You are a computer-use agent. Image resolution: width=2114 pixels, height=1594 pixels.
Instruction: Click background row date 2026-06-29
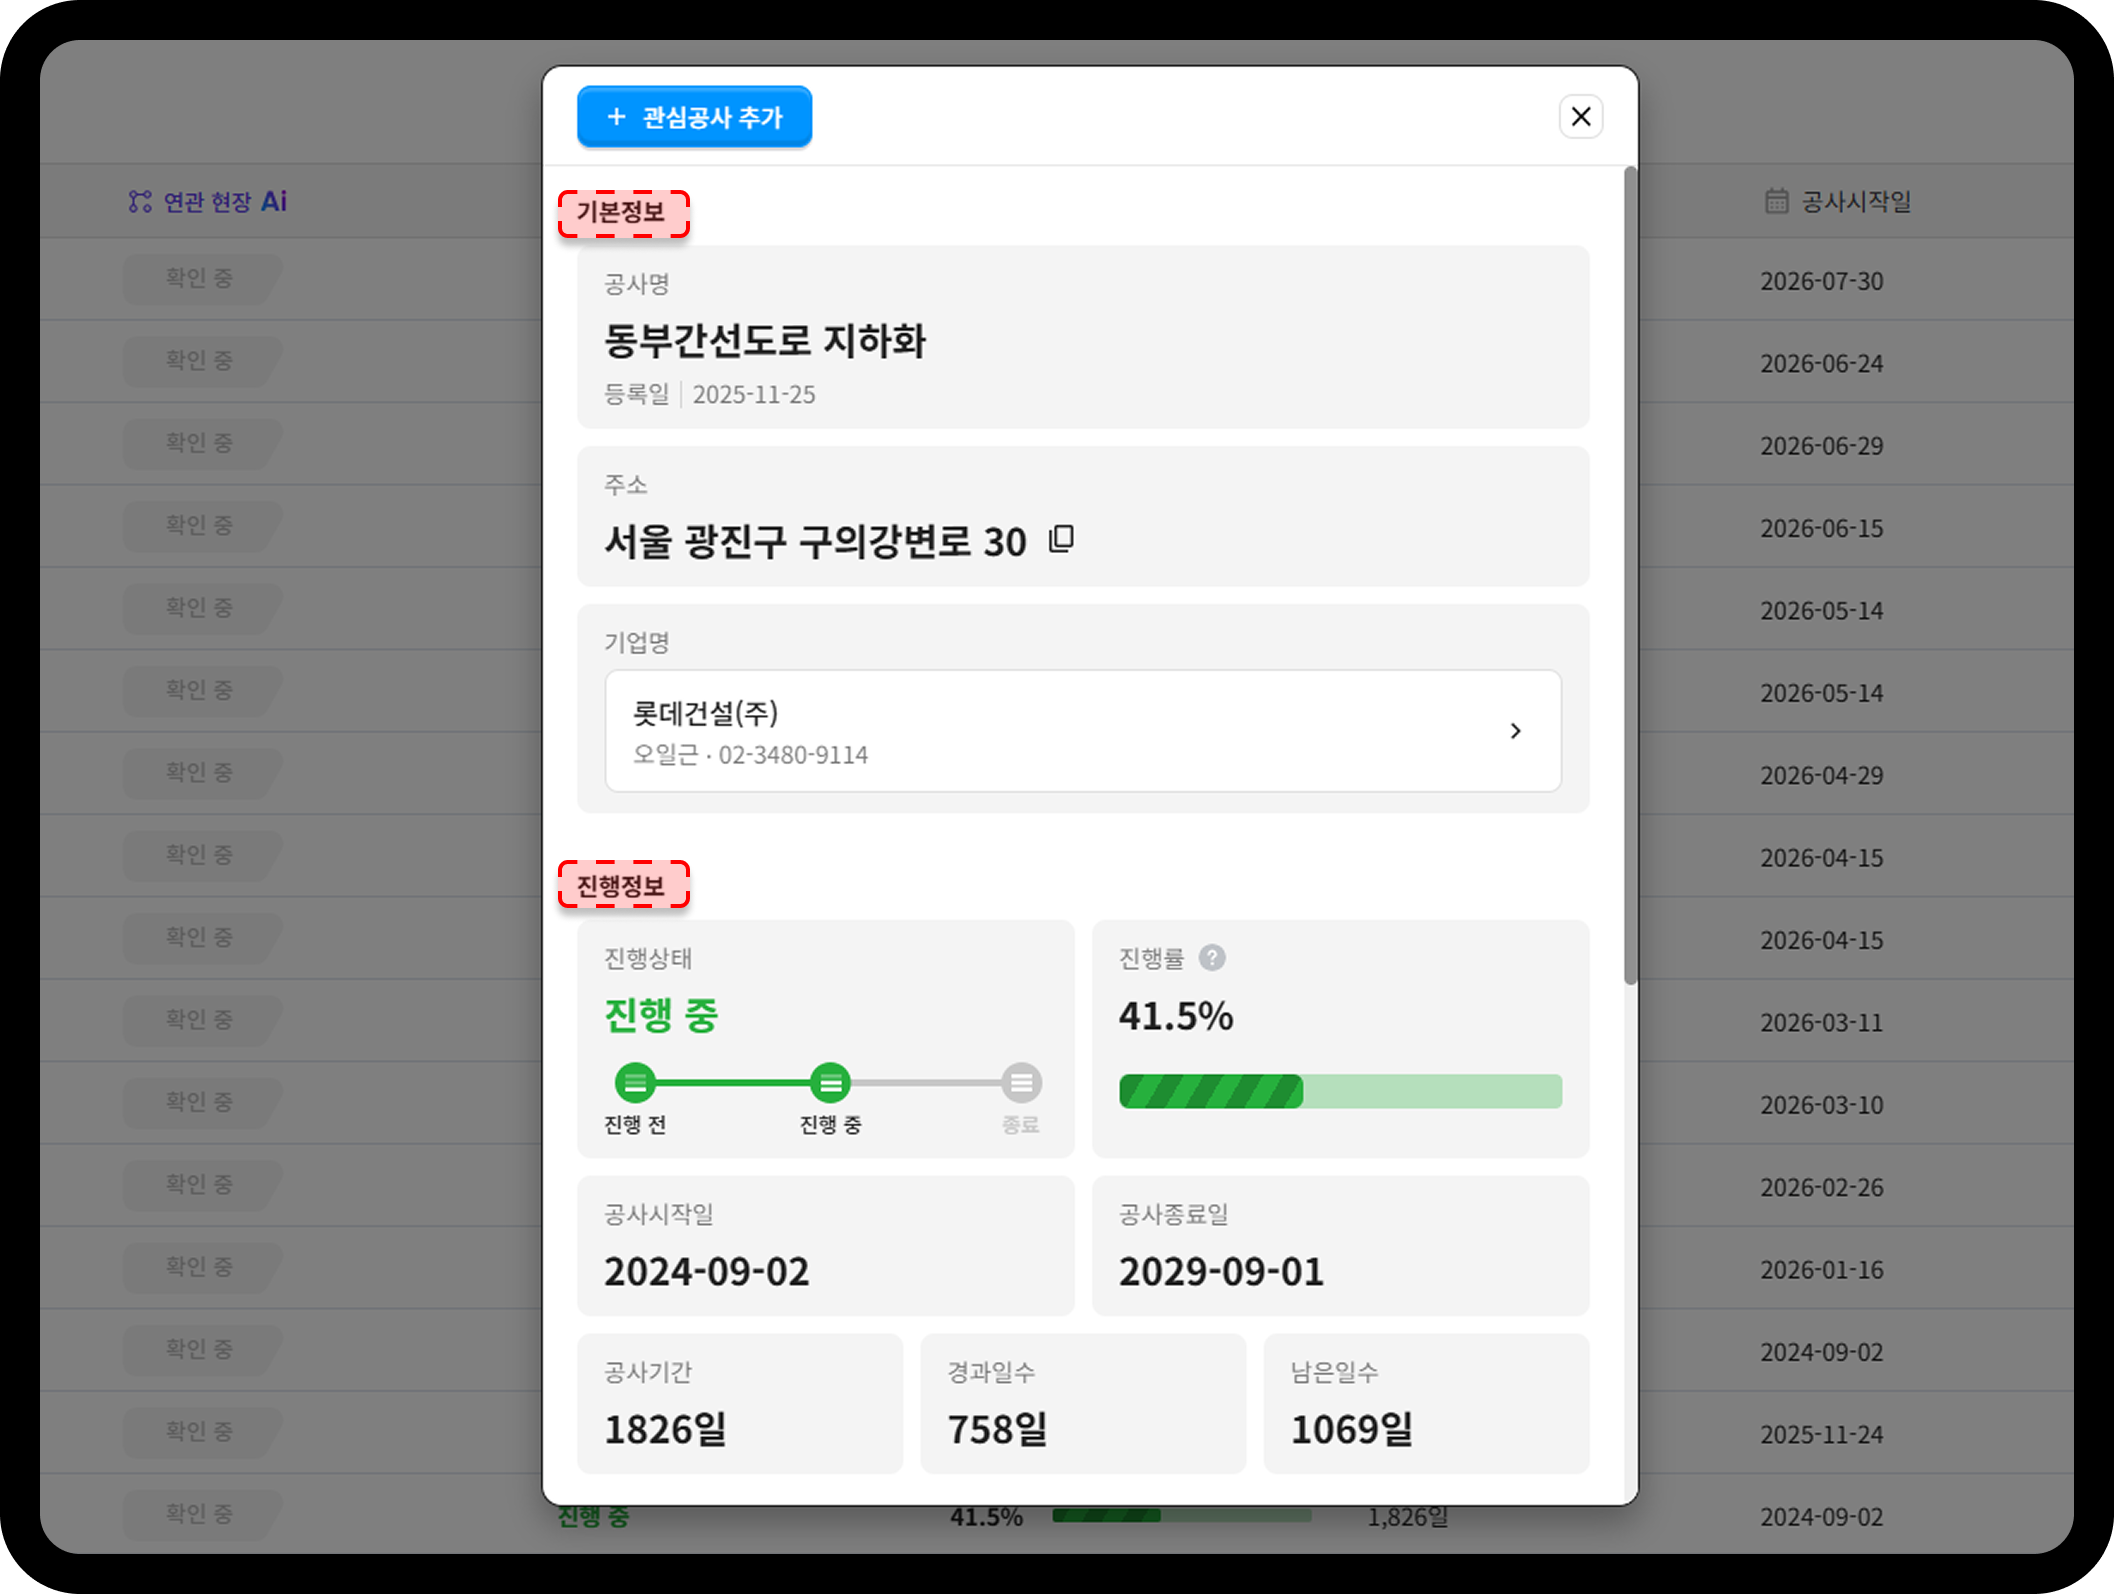click(x=1821, y=446)
